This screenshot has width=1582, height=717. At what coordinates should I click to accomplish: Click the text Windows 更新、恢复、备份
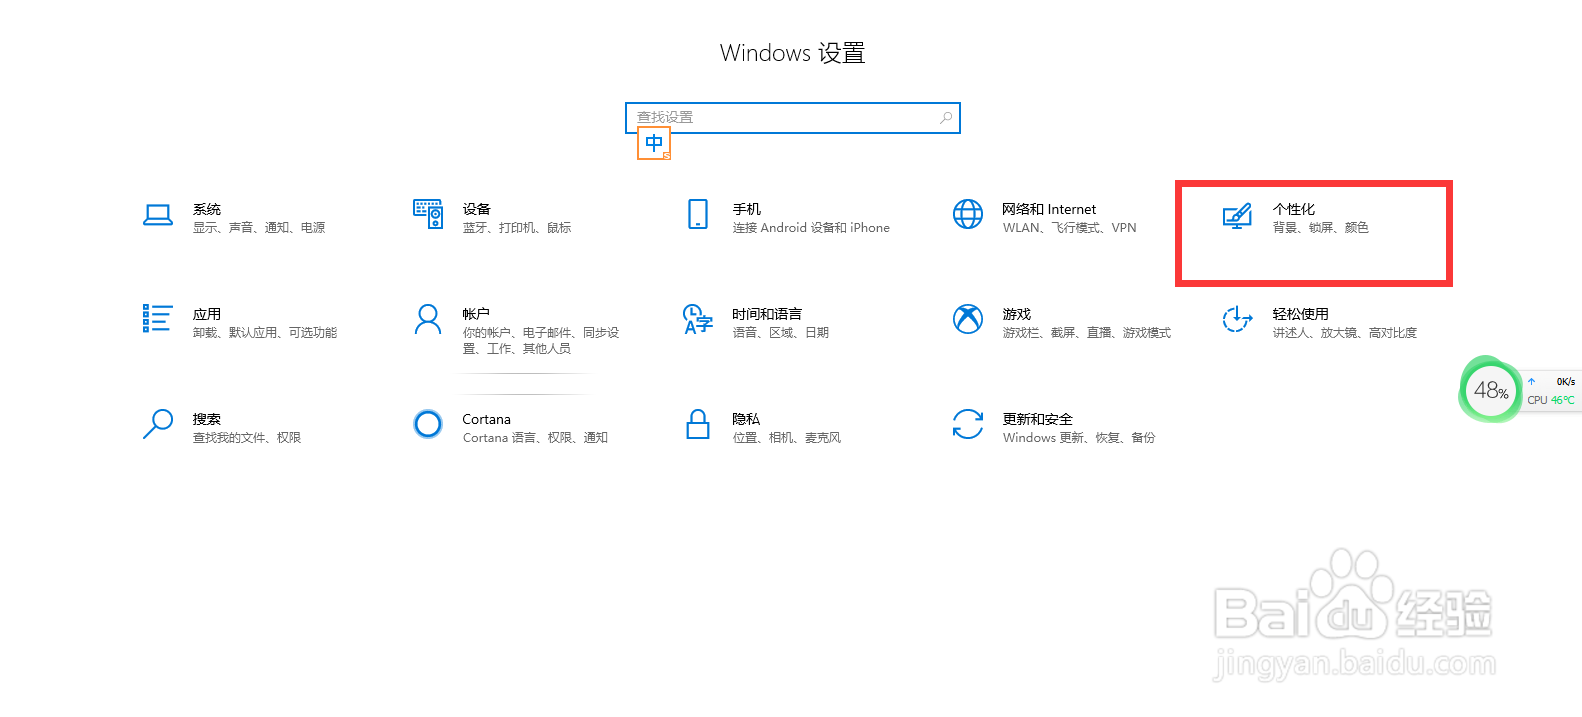[x=1079, y=438]
